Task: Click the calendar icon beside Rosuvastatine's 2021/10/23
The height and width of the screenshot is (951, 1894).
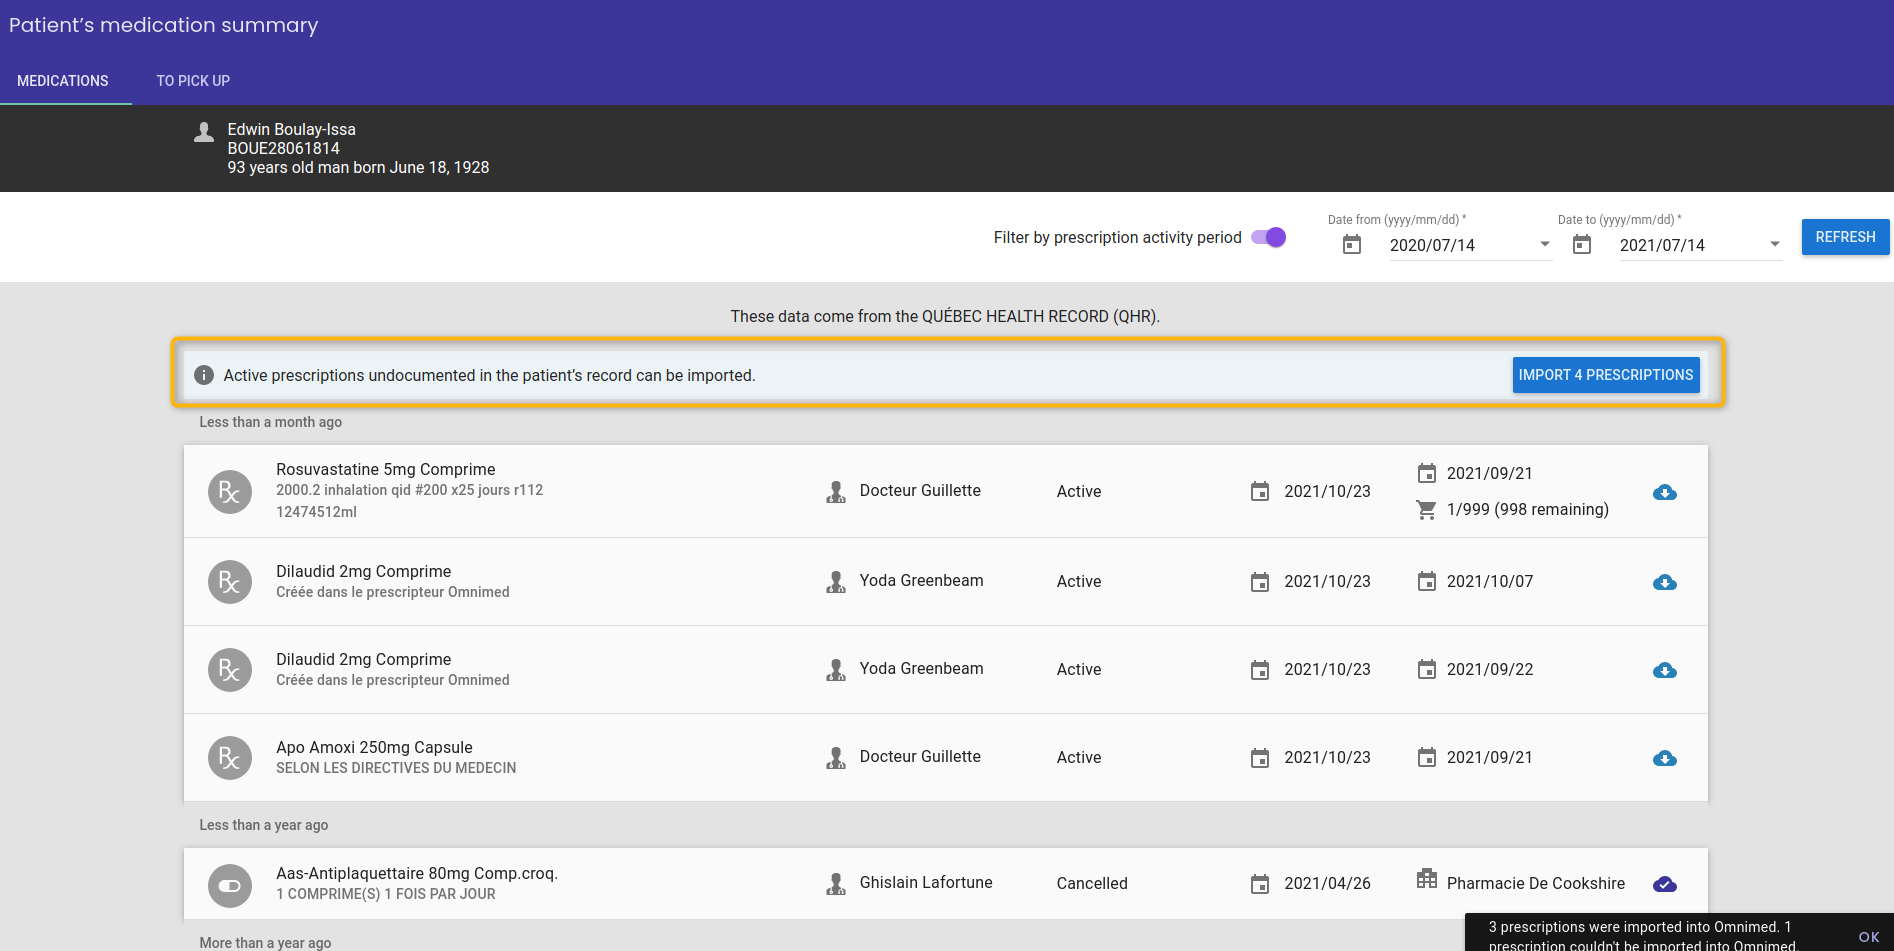Action: coord(1260,491)
